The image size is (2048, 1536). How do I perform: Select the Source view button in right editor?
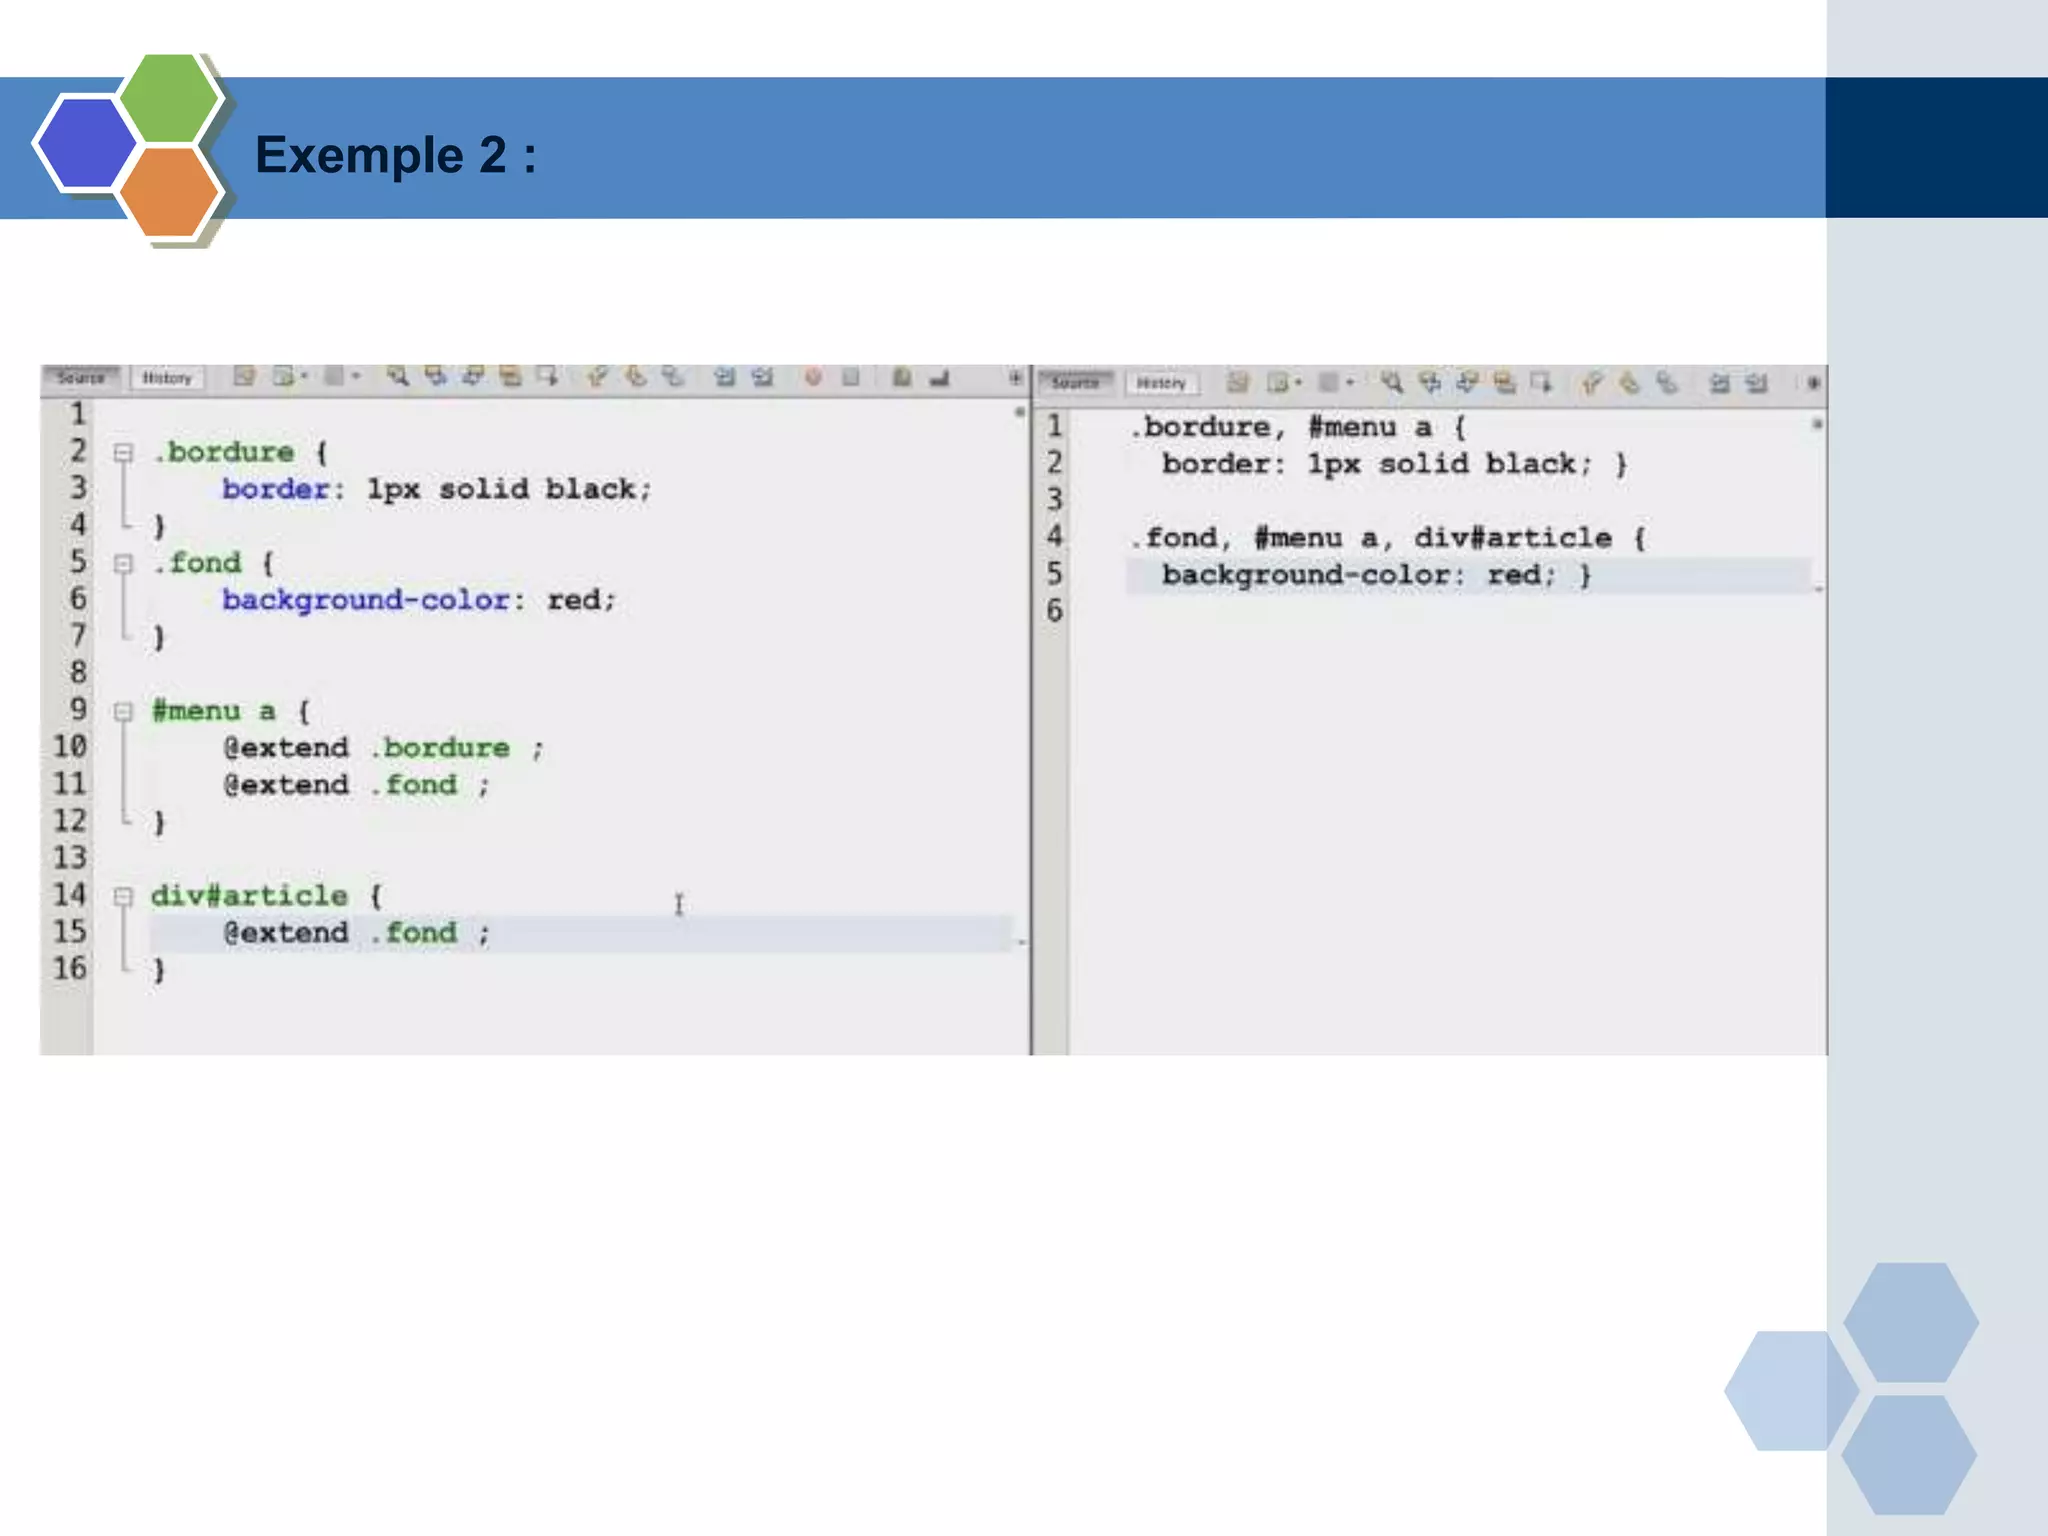coord(1076,383)
